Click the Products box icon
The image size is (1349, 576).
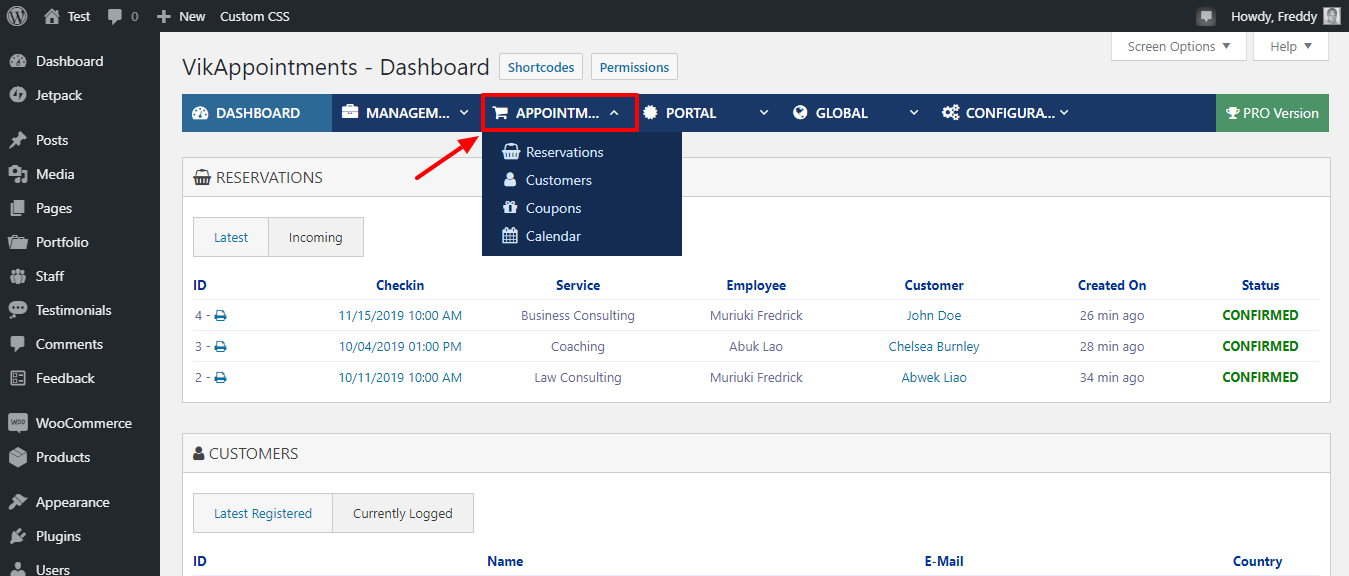tap(18, 457)
